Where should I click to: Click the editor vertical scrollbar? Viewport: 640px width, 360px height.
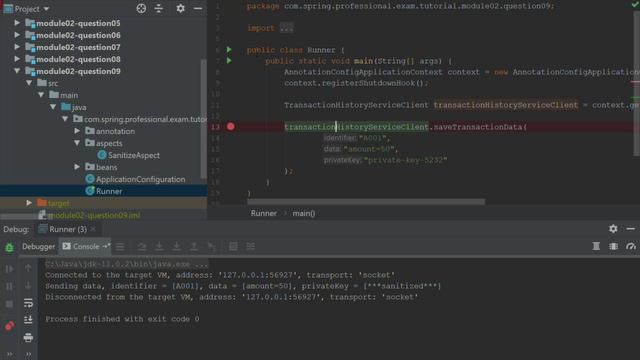click(x=637, y=84)
